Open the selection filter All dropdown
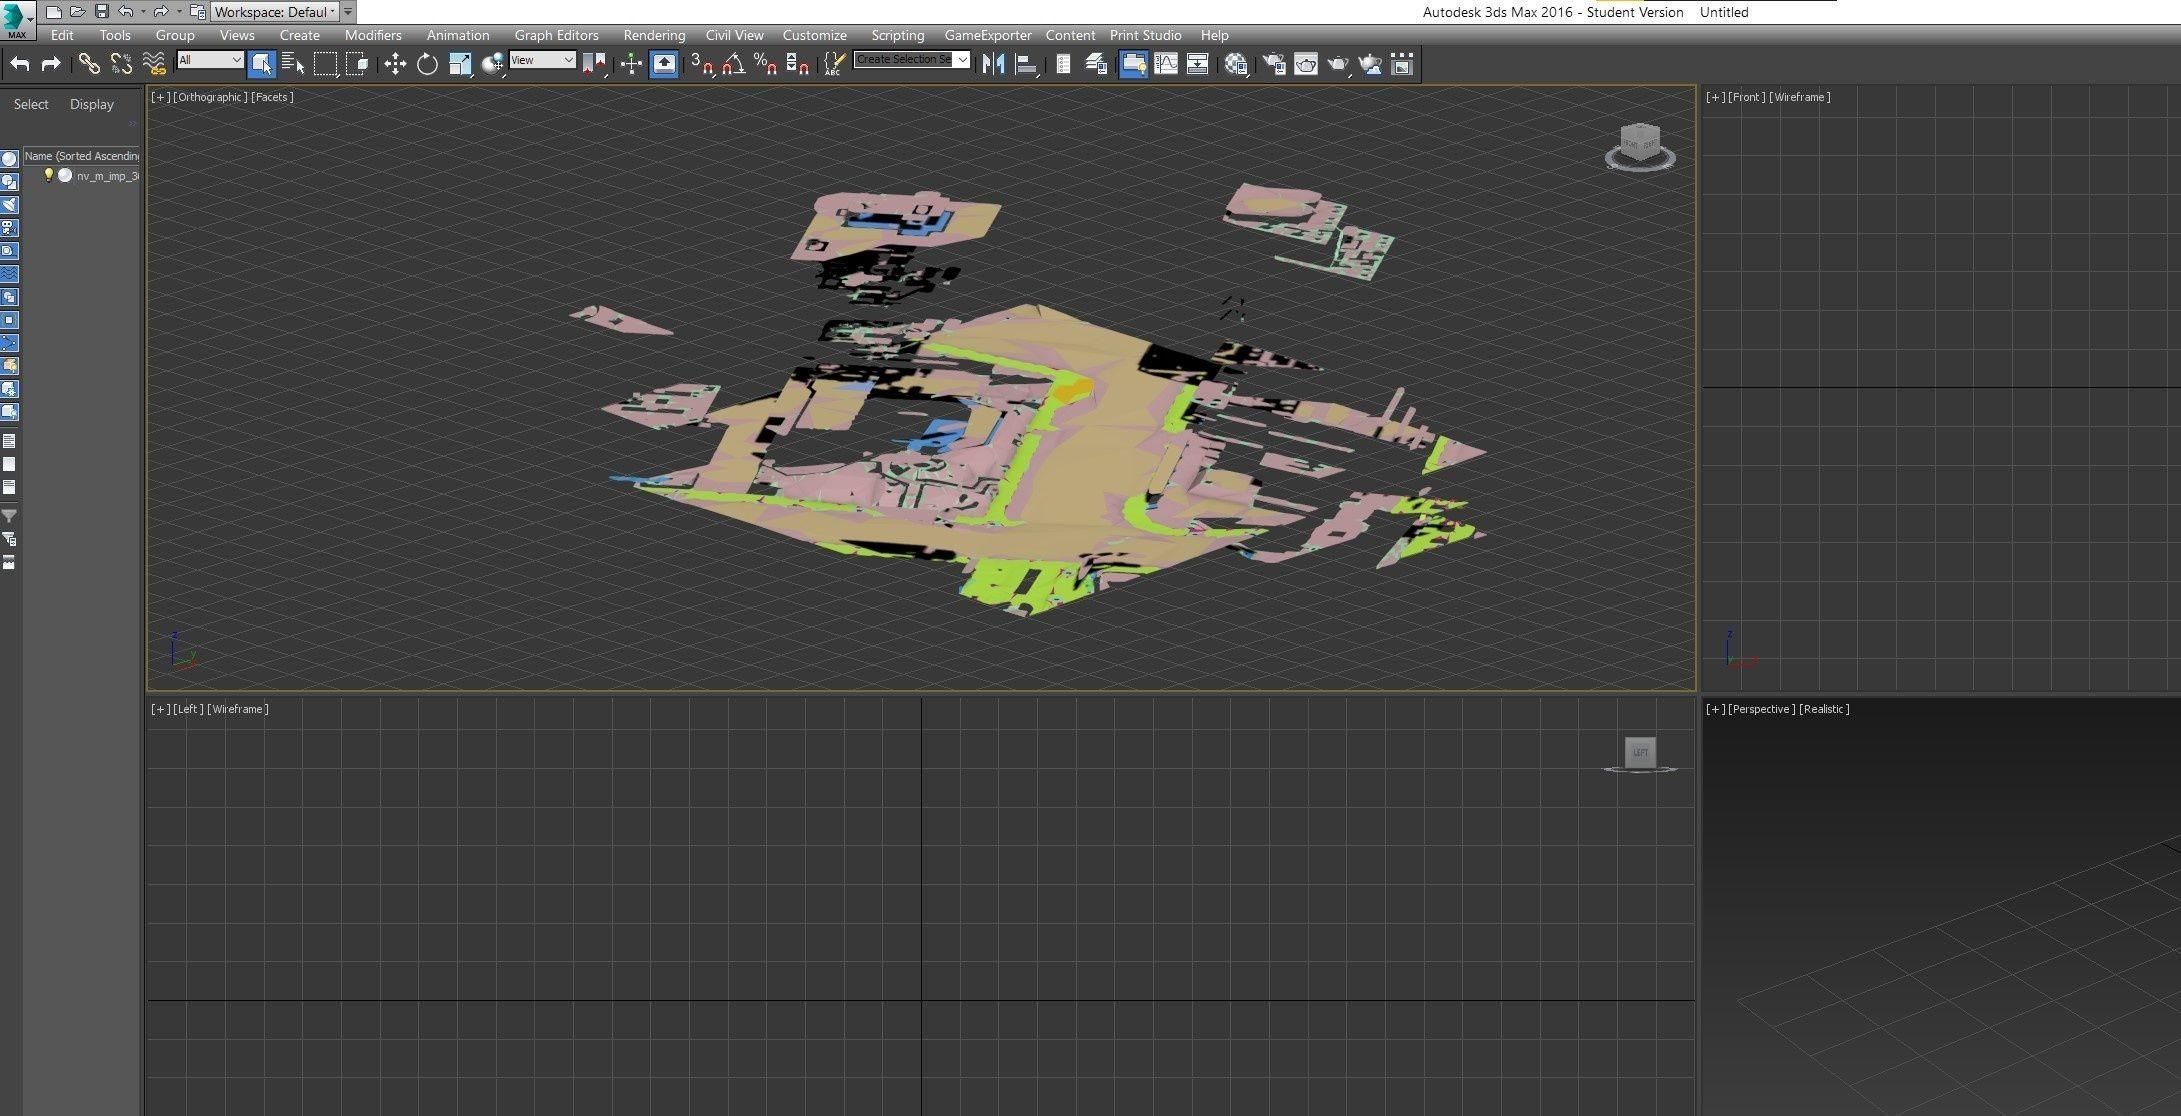The height and width of the screenshot is (1116, 2181). point(210,60)
